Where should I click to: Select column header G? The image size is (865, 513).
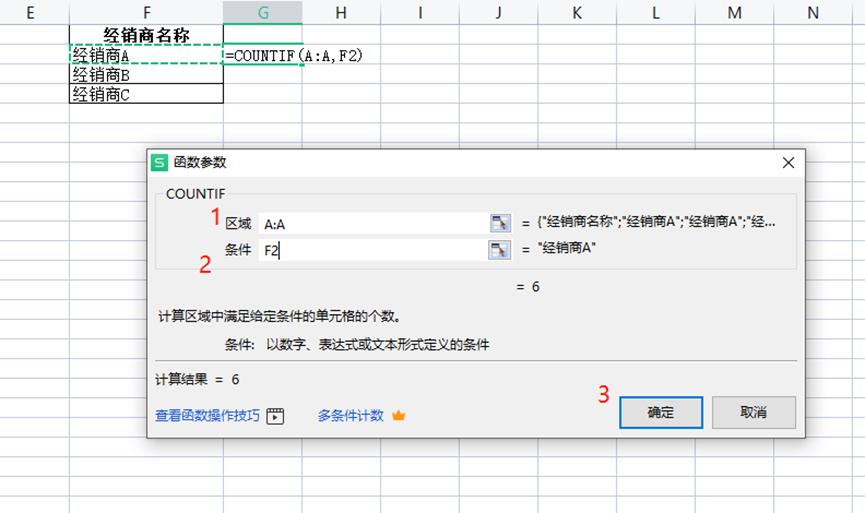(263, 12)
